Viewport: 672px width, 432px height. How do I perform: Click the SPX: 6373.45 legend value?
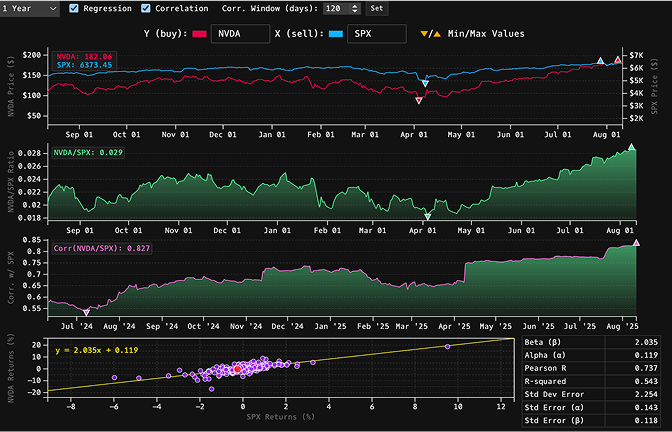[84, 65]
